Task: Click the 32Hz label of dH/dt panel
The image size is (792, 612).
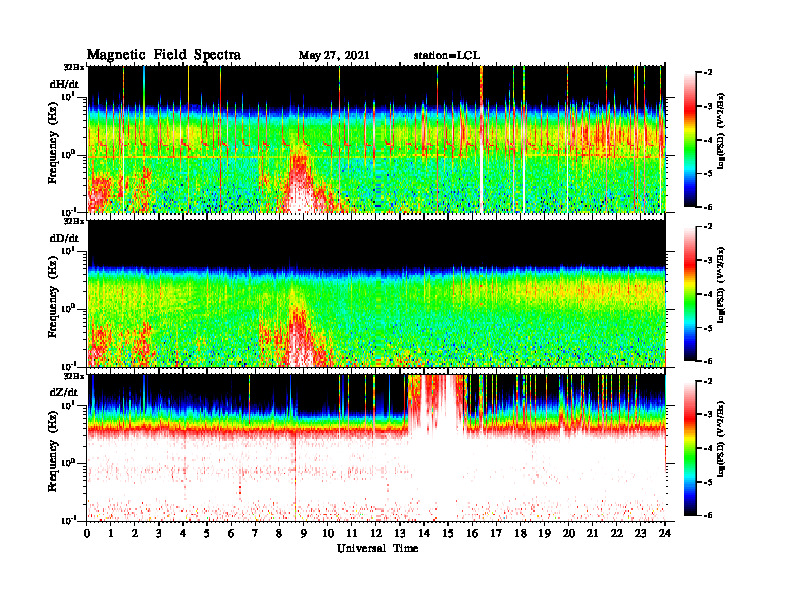Action: tap(73, 66)
